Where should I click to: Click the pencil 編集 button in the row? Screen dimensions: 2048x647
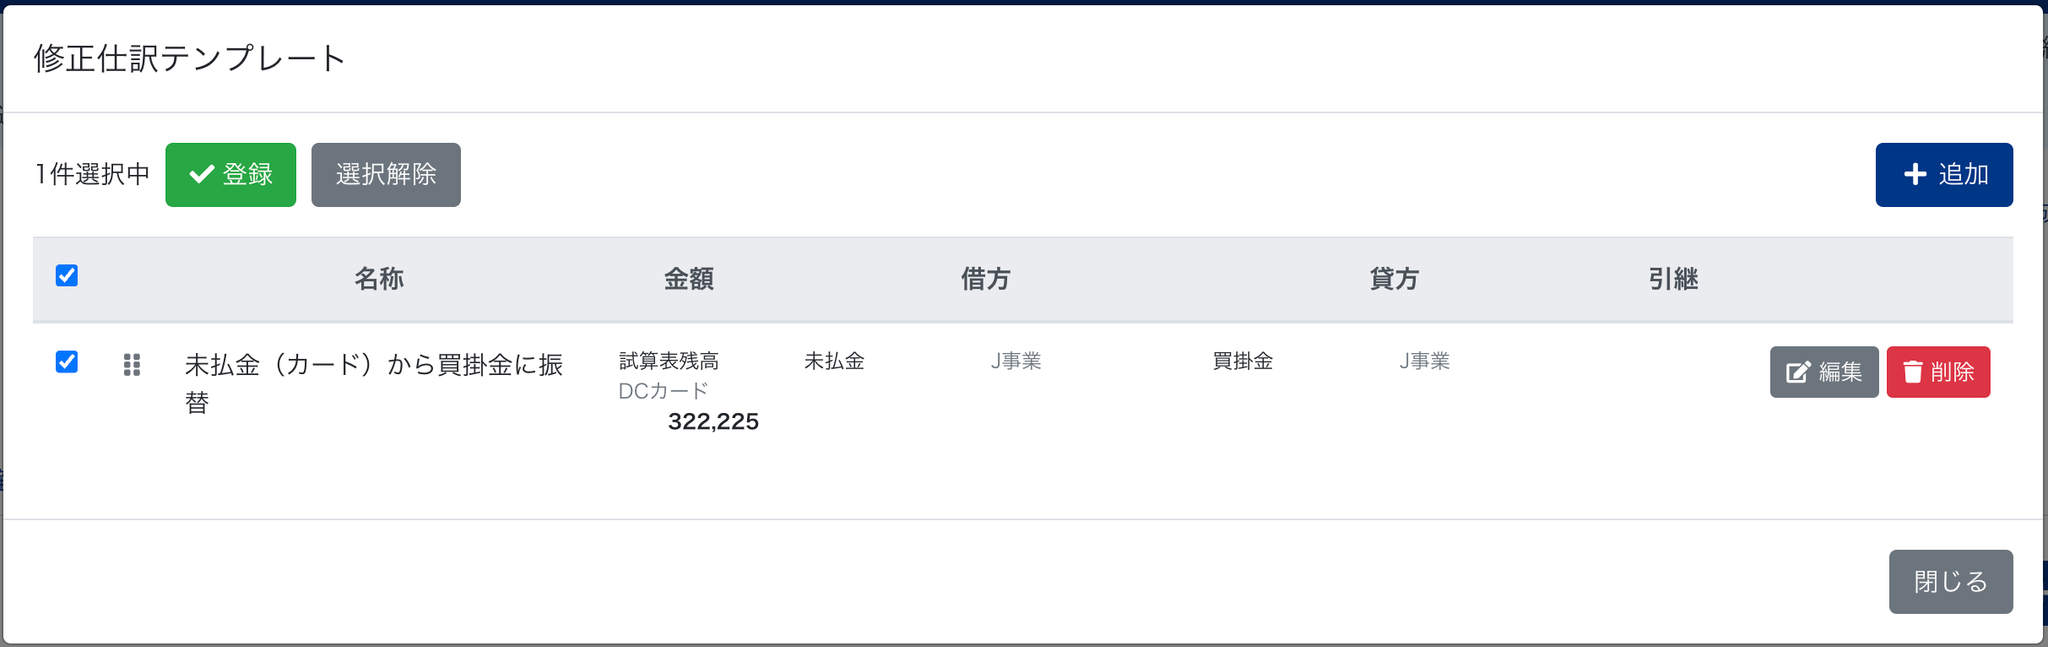click(1824, 372)
